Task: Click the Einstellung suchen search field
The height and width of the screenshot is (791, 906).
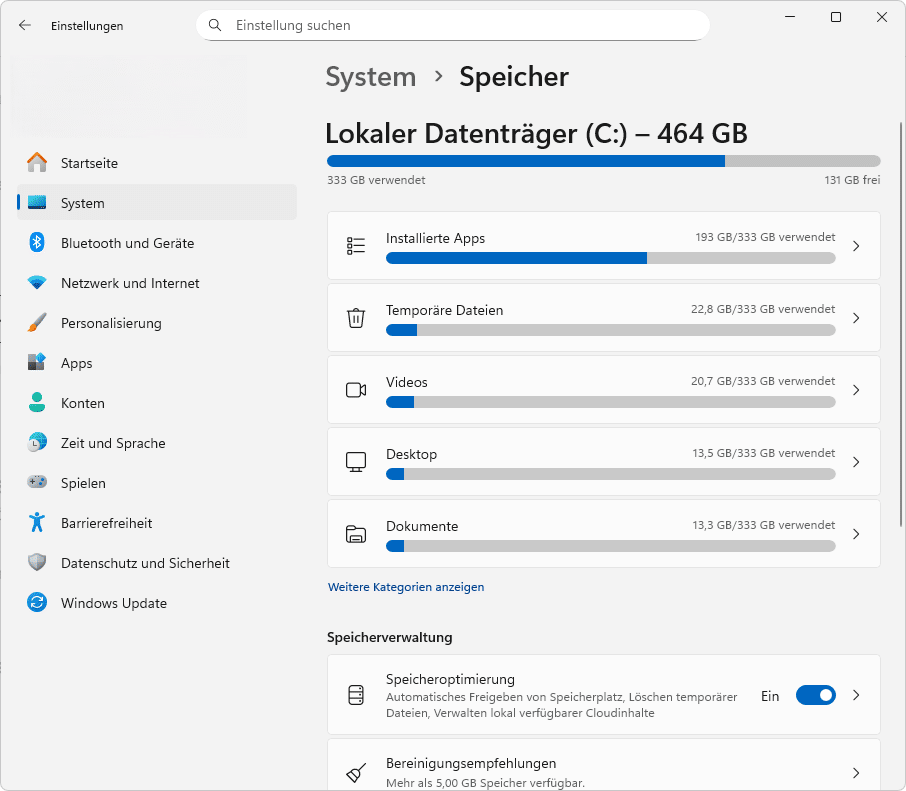Action: (453, 25)
